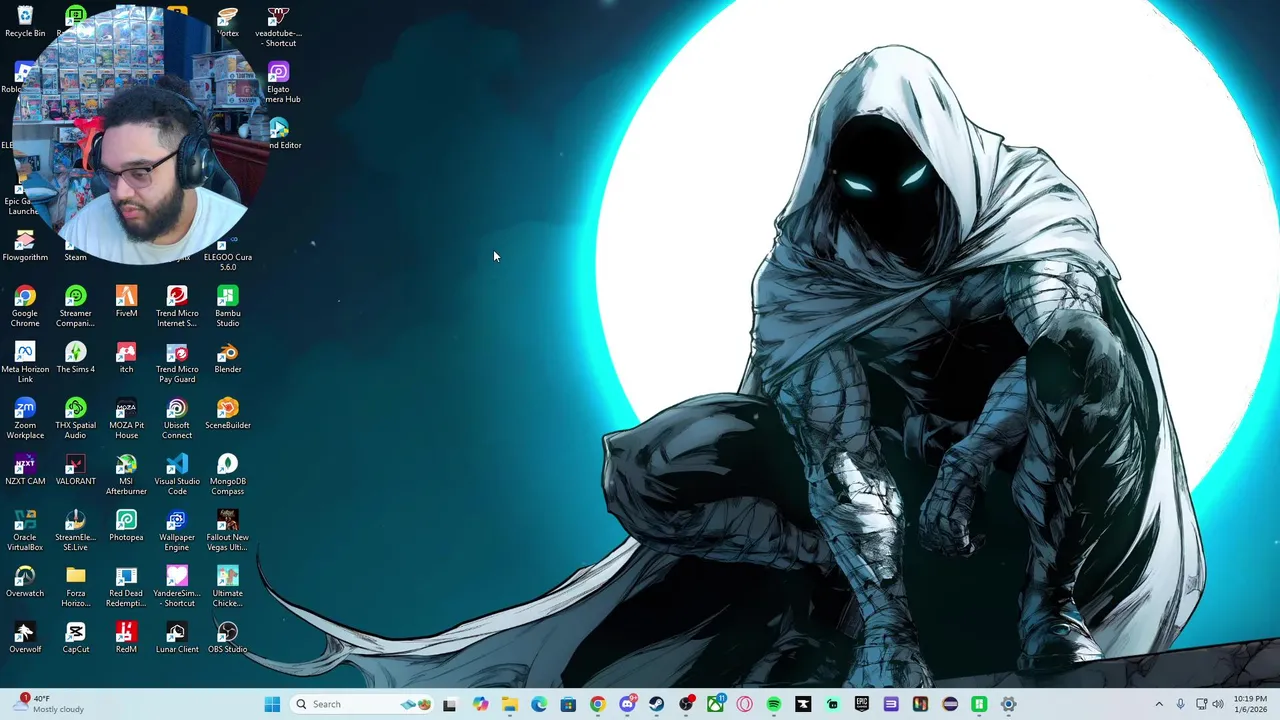1280x720 pixels.
Task: Select the RedM desktop icon
Action: point(126,637)
